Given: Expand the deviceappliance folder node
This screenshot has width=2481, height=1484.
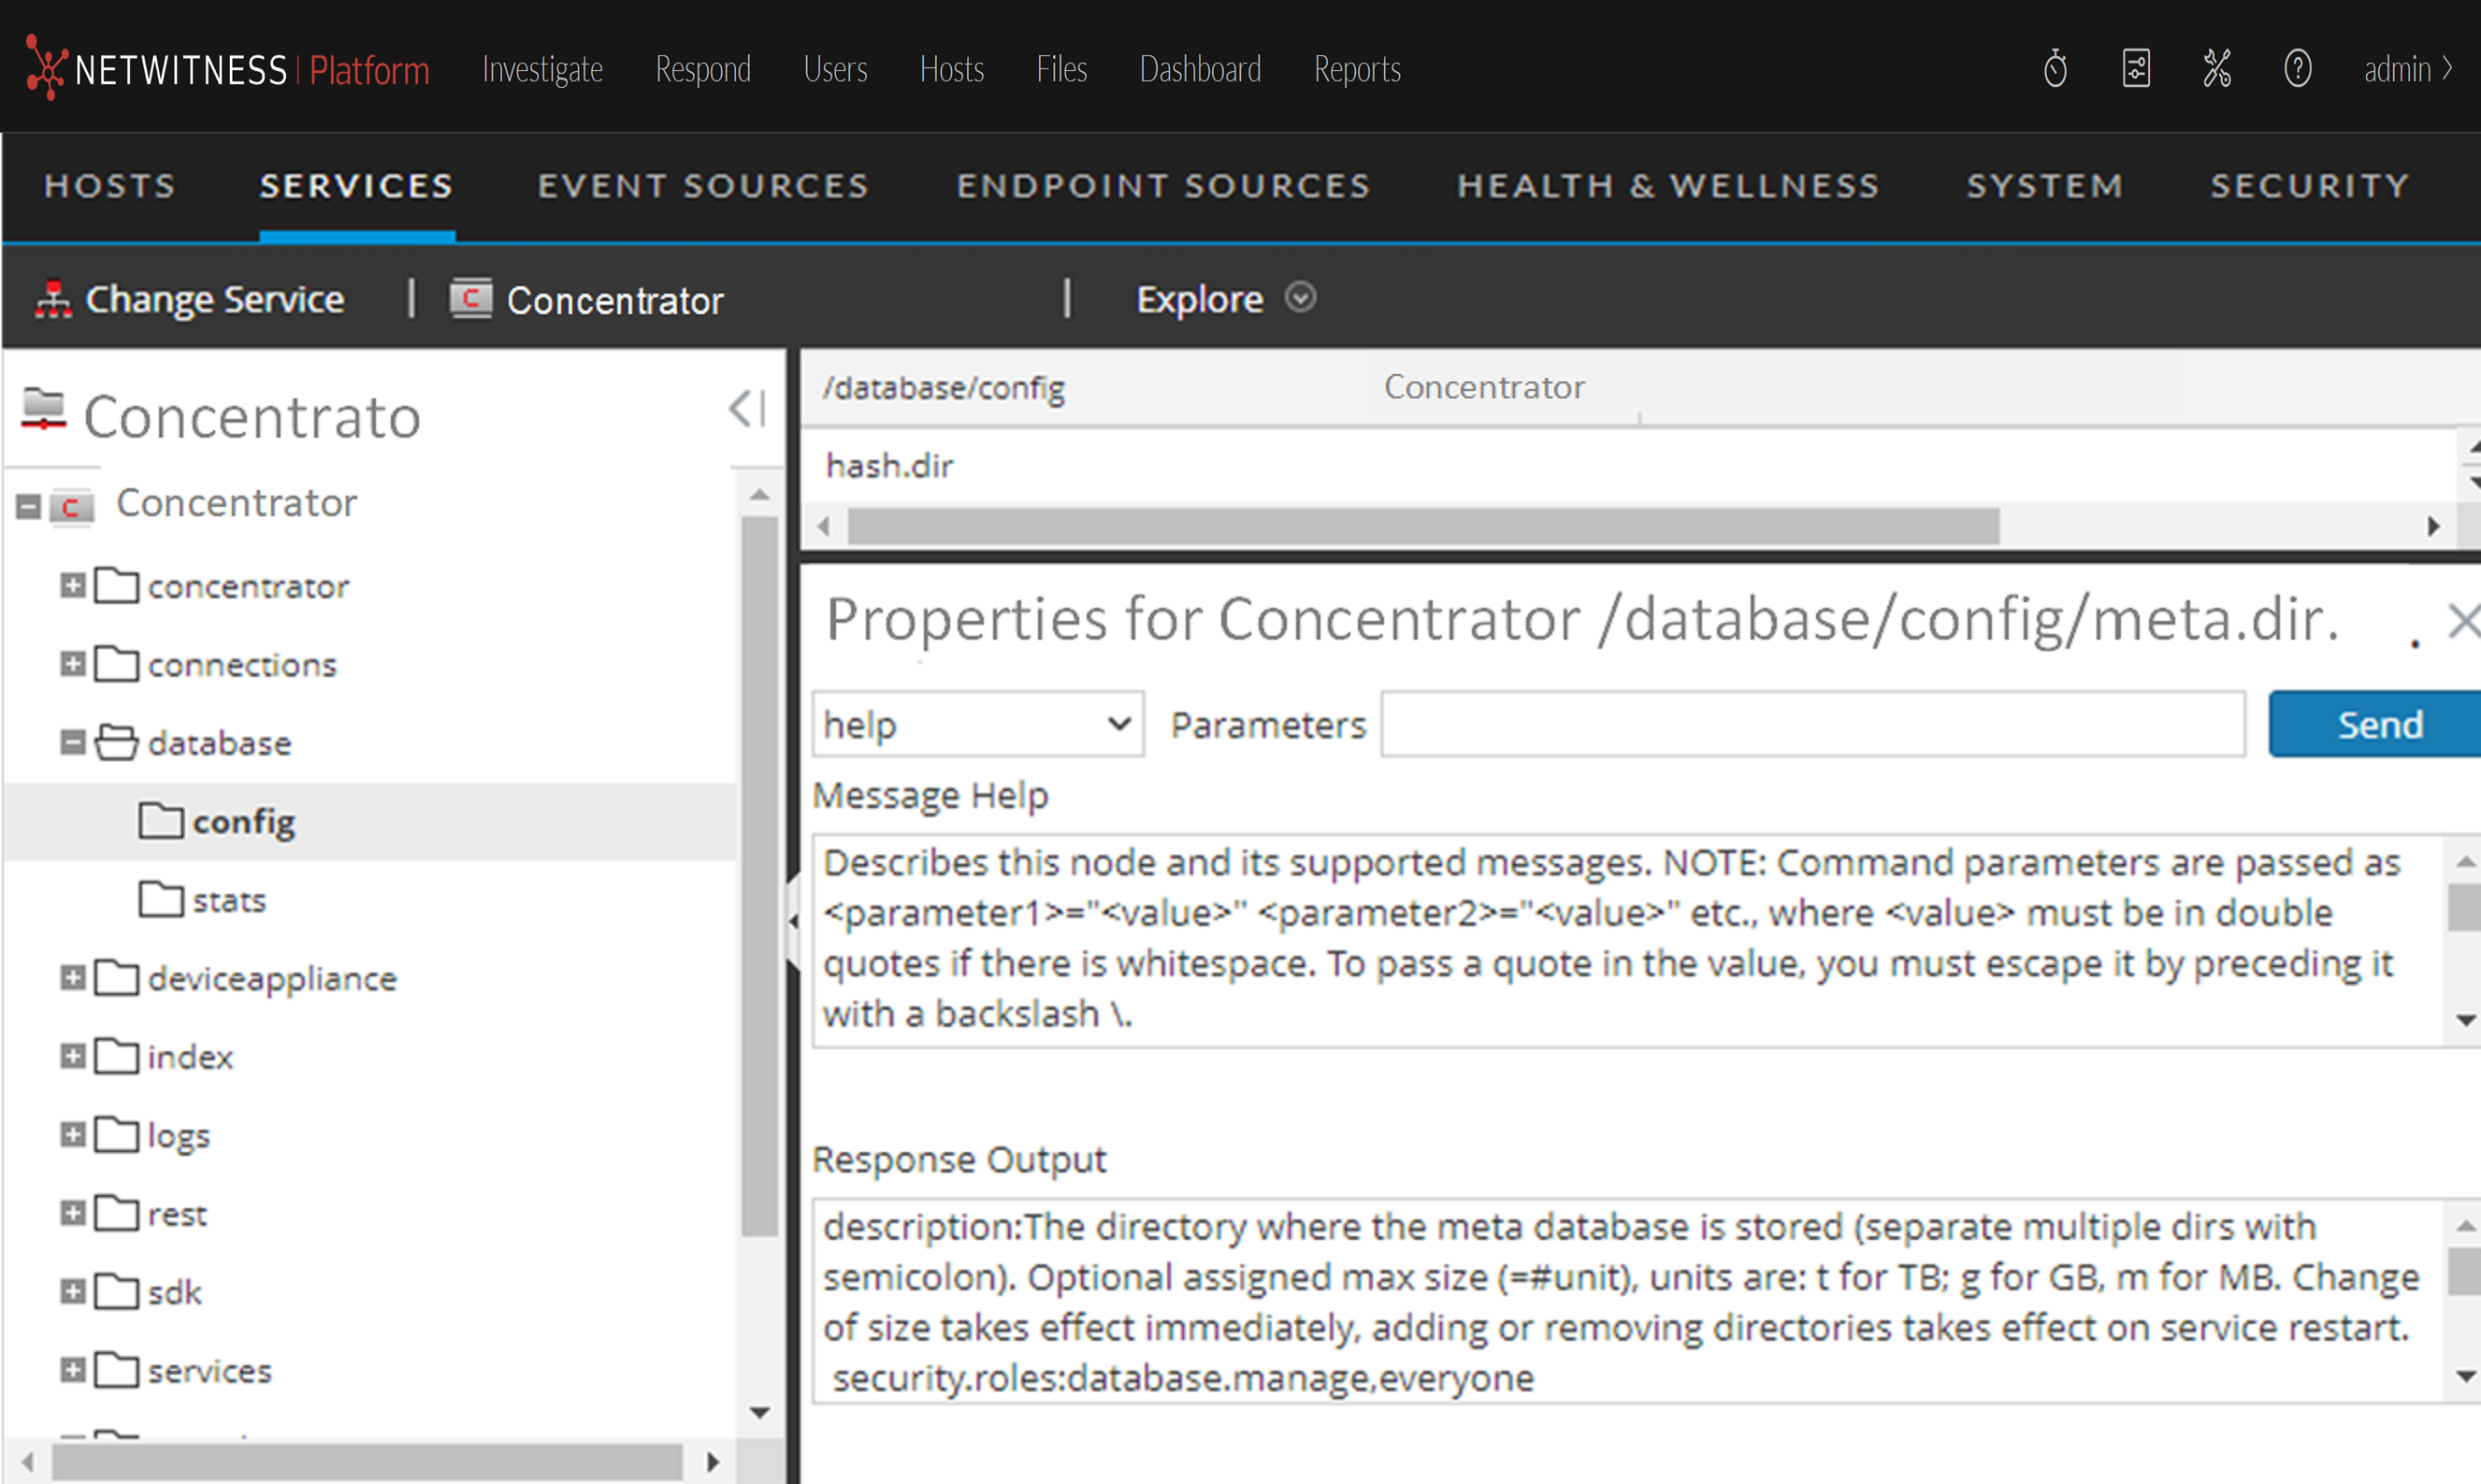Looking at the screenshot, I should pos(72,977).
